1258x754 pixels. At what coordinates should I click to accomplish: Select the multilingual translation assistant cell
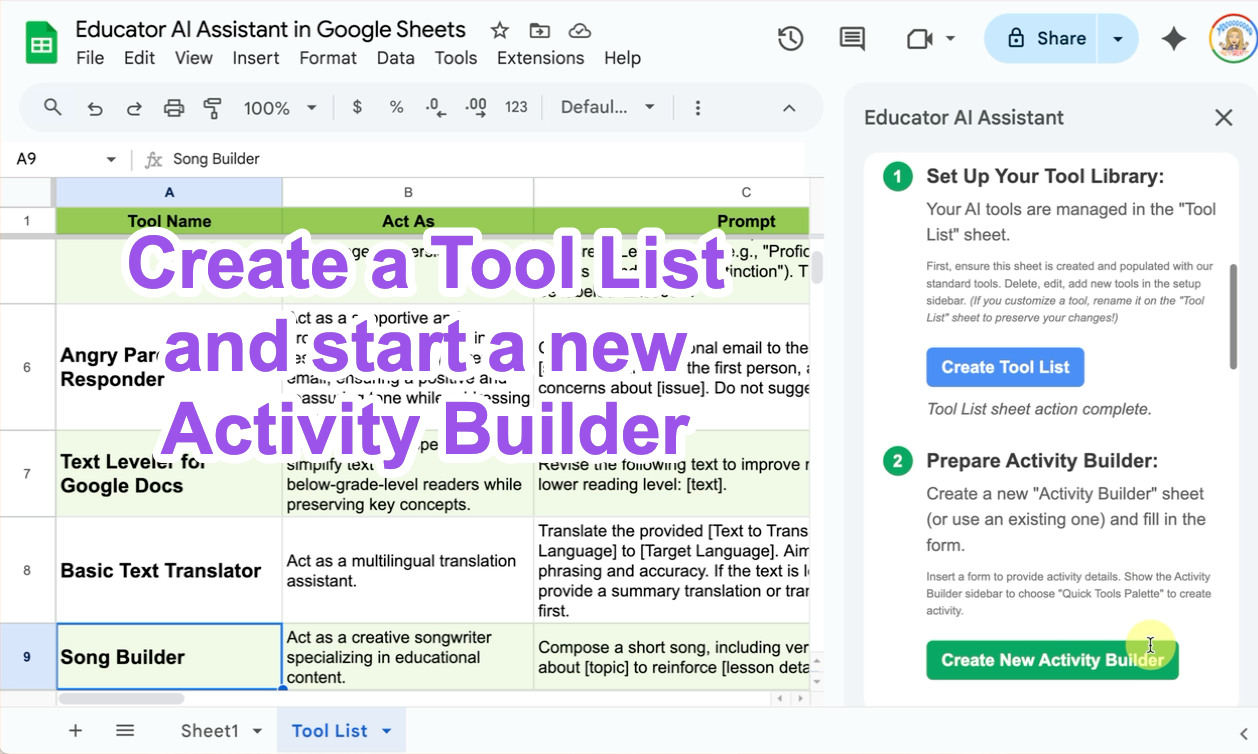click(x=408, y=570)
